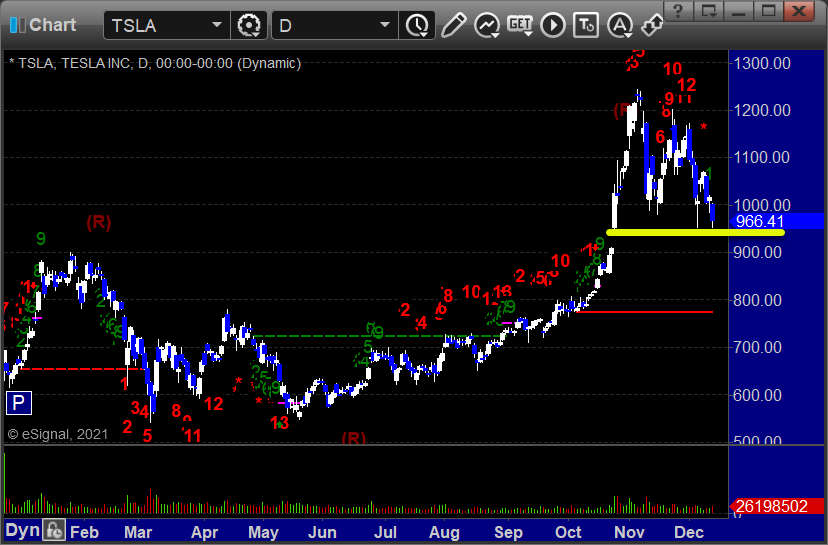The image size is (828, 545).
Task: Open the time template clock menu
Action: point(418,25)
